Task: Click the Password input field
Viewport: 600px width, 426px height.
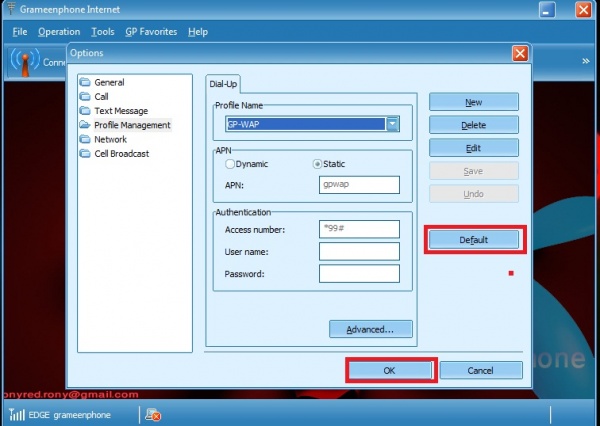Action: point(359,274)
